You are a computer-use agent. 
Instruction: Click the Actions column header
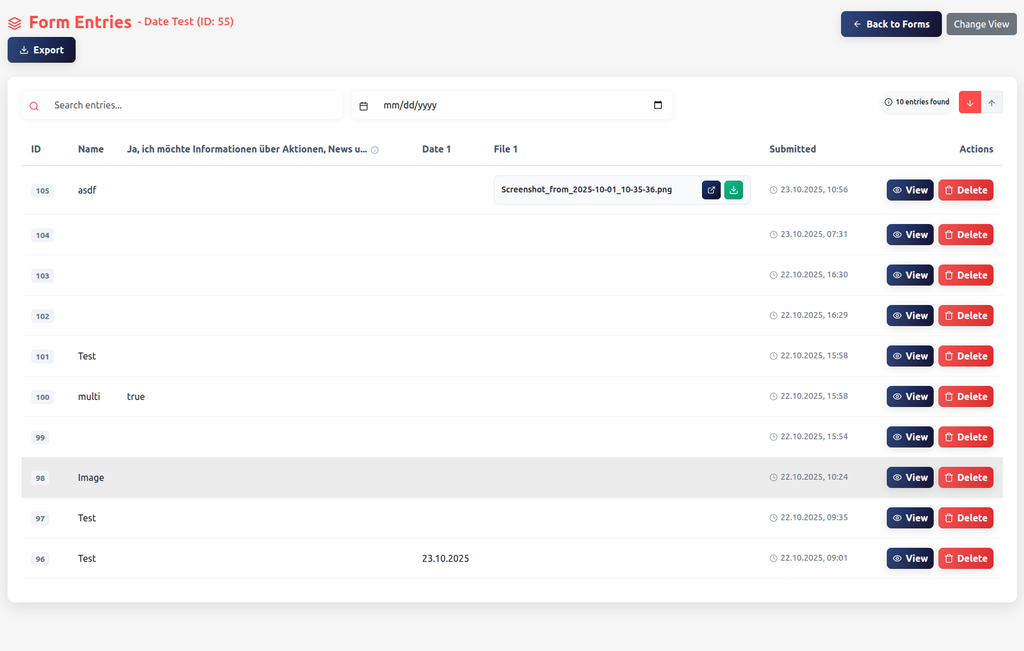coord(976,149)
